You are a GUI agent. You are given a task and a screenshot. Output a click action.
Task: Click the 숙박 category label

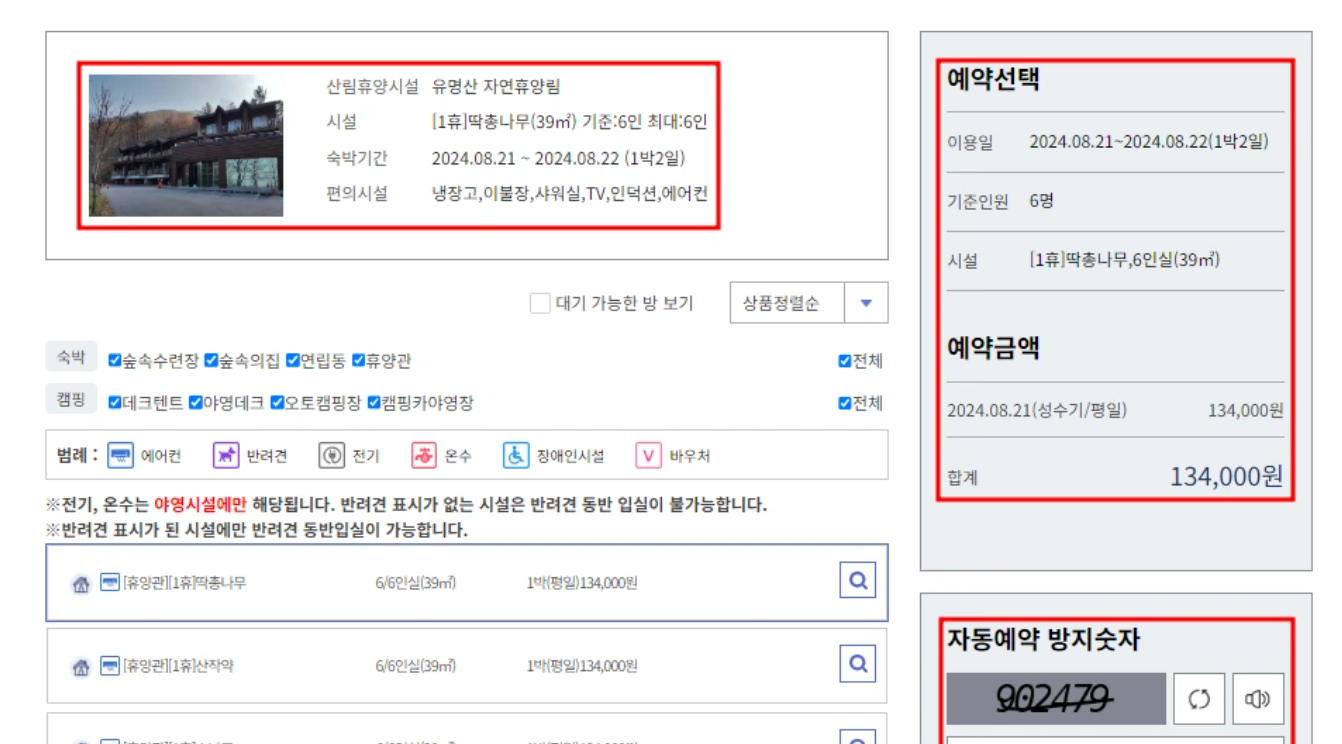pyautogui.click(x=71, y=356)
